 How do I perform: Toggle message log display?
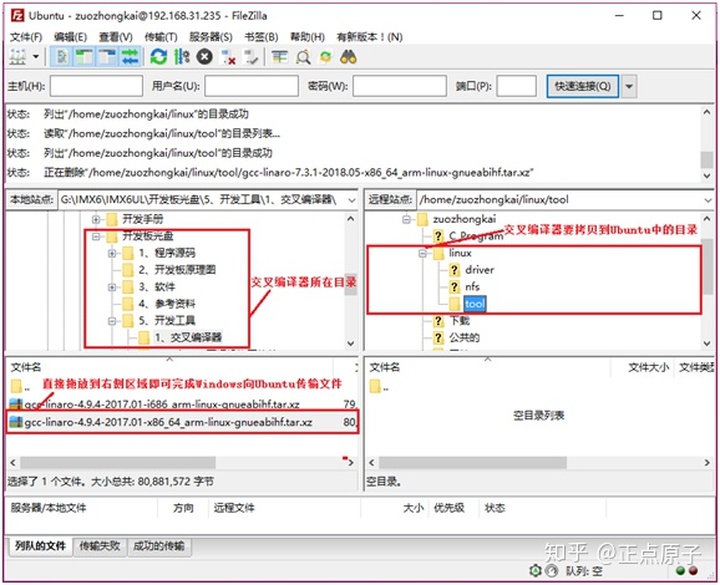click(x=62, y=57)
